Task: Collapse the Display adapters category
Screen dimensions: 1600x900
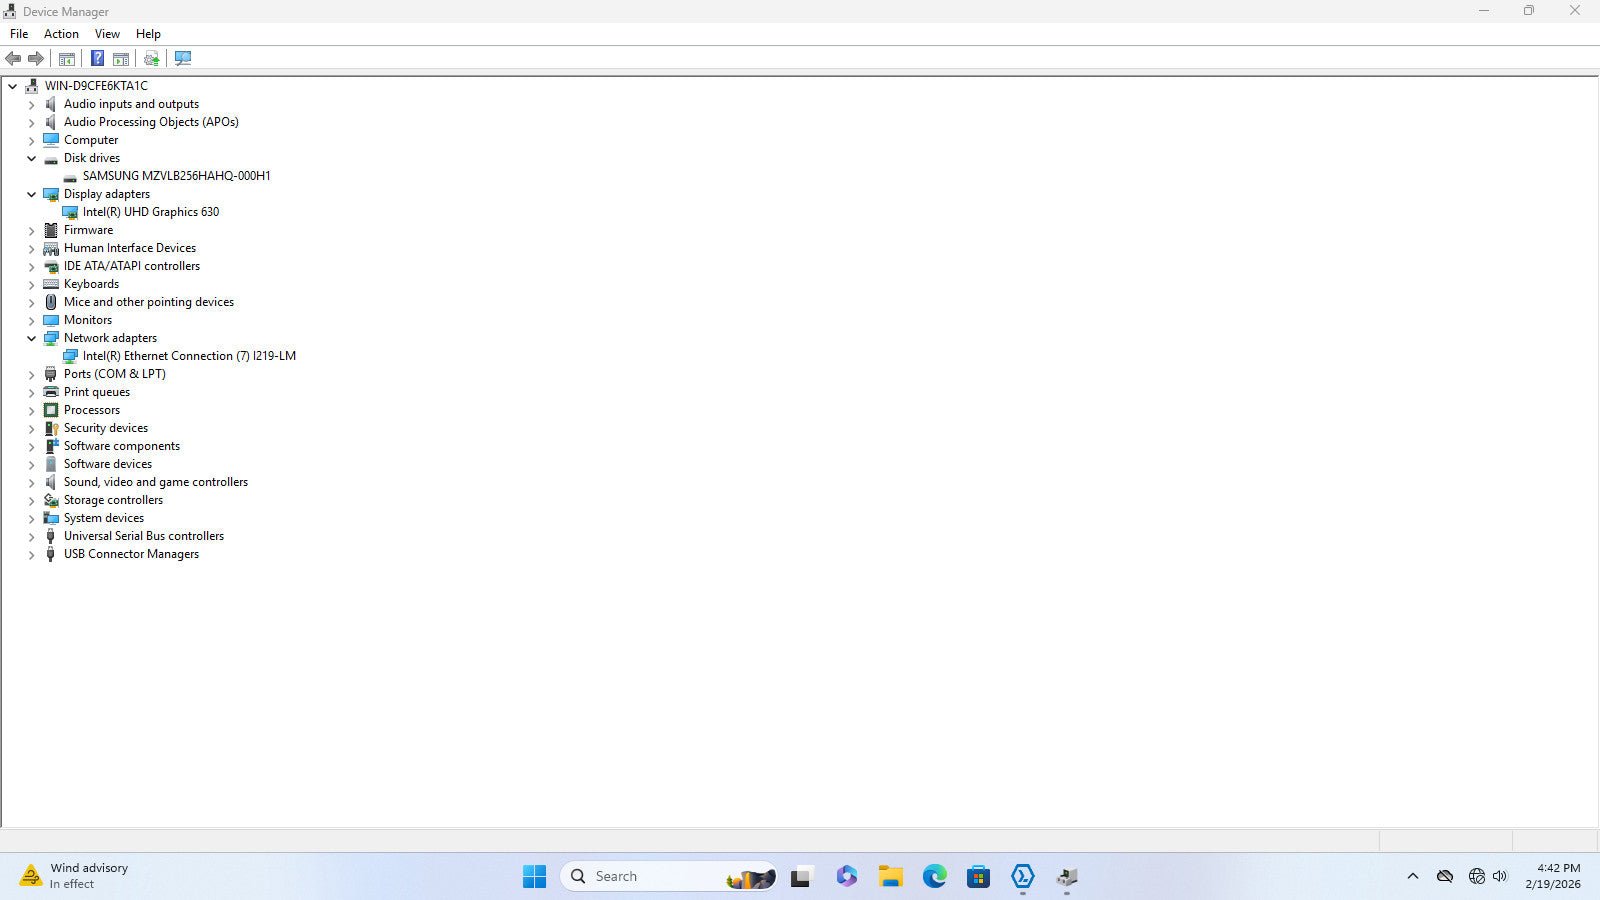Action: 32,194
